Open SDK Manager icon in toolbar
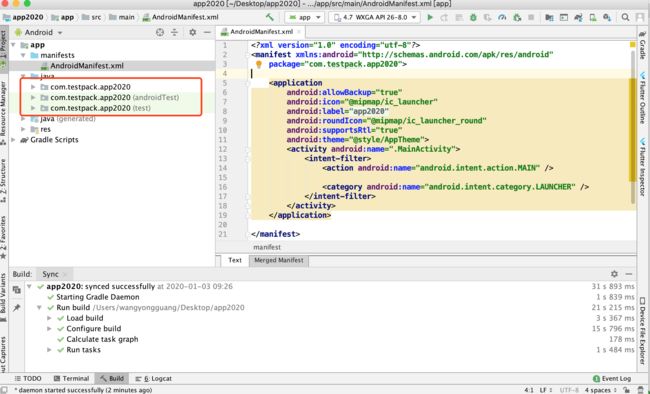This screenshot has width=650, height=394. coord(607,17)
